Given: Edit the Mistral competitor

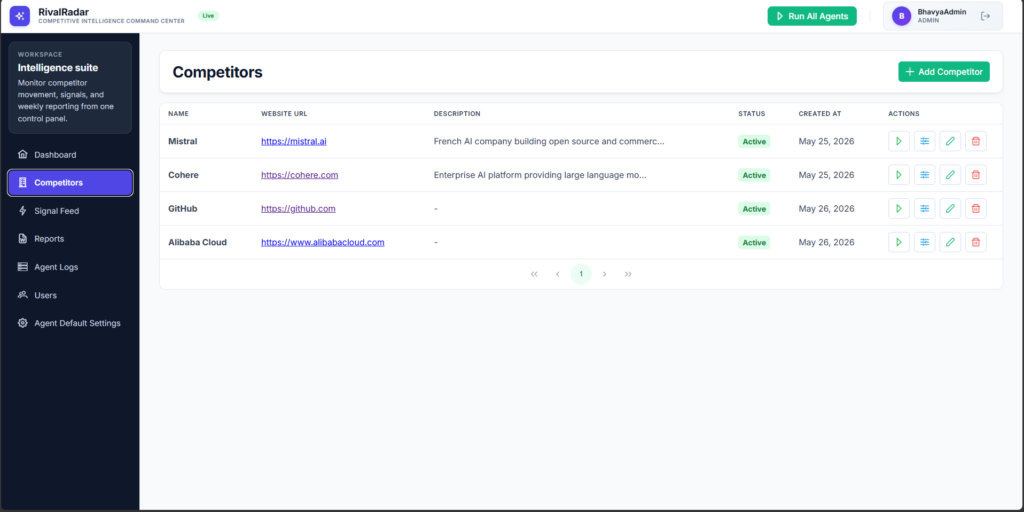Looking at the screenshot, I should click(x=950, y=141).
